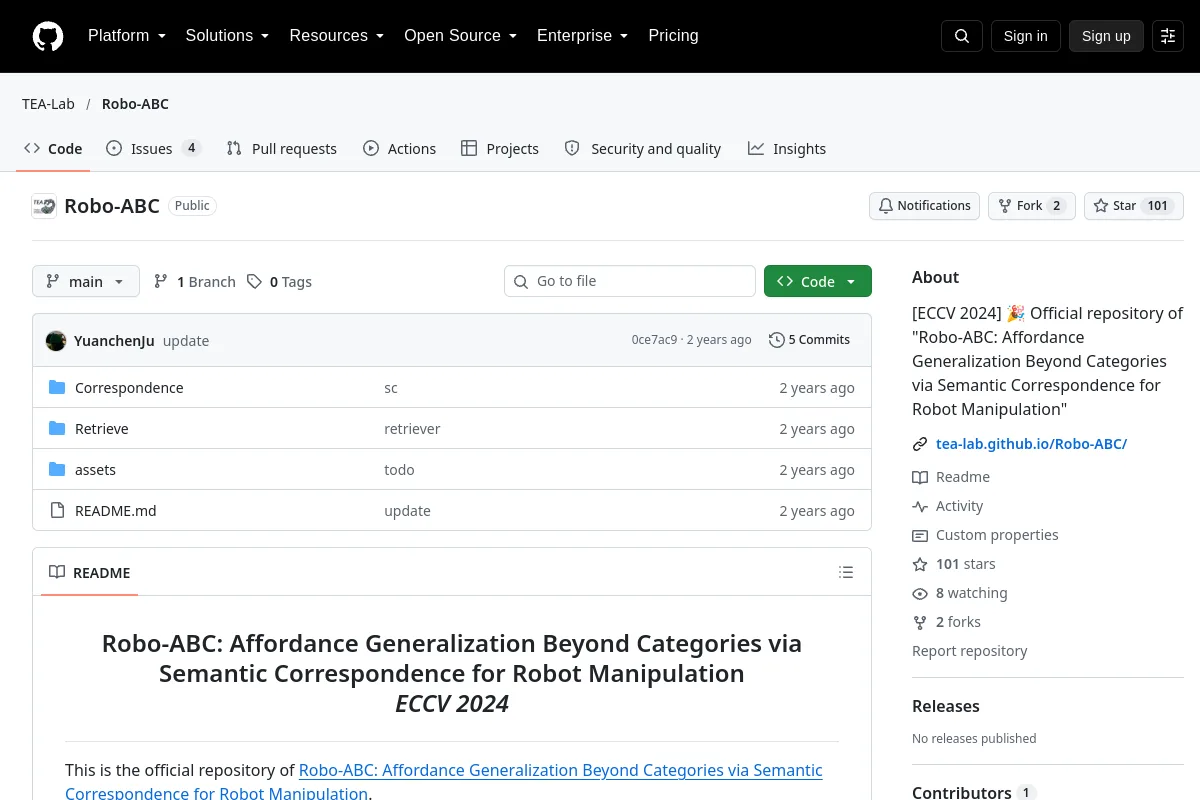
Task: Click the Custom properties note icon
Action: tap(920, 536)
